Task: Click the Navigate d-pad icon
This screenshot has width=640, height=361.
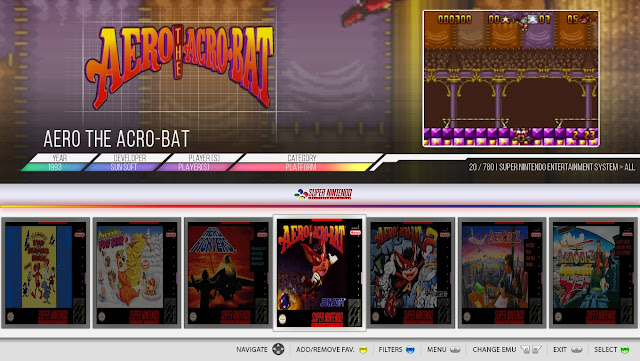Action: pyautogui.click(x=278, y=349)
